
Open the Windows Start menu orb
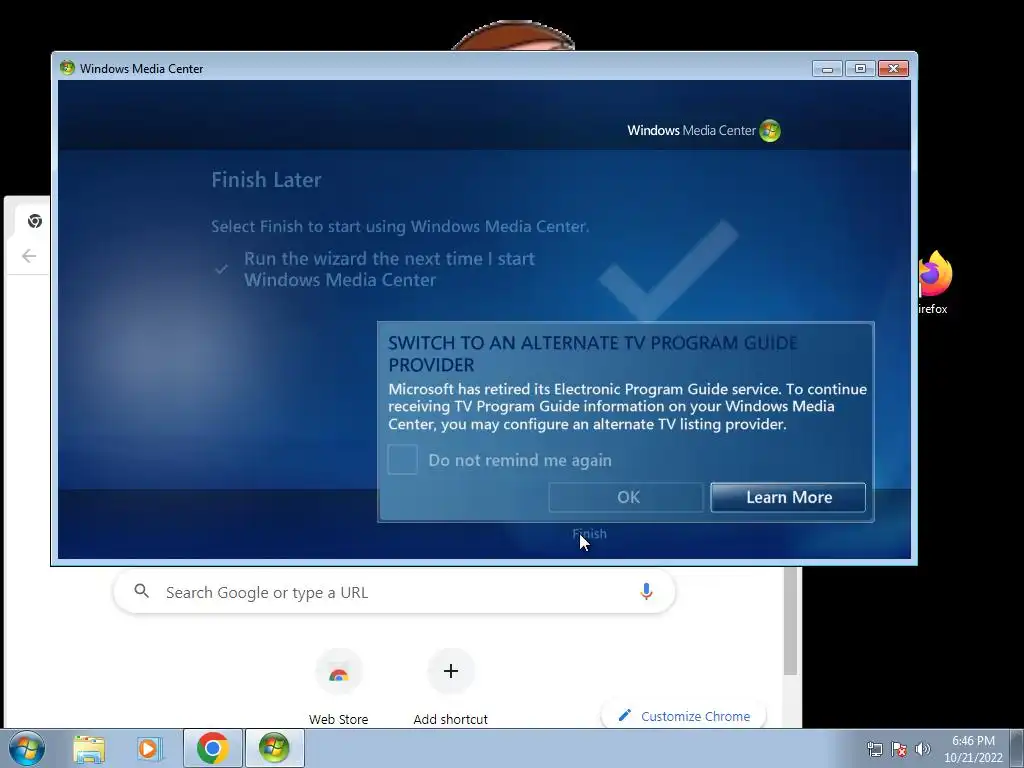click(x=27, y=748)
